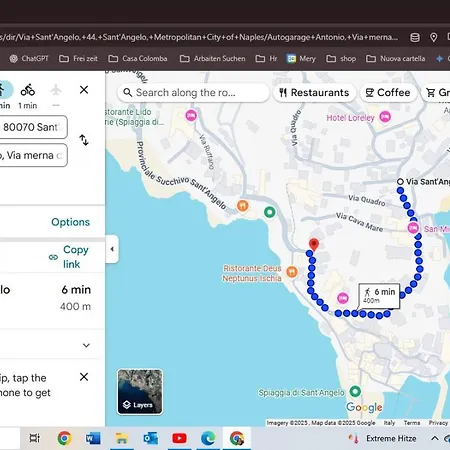Screen dimensions: 450x450
Task: Open Word from taskbar
Action: pyautogui.click(x=93, y=438)
